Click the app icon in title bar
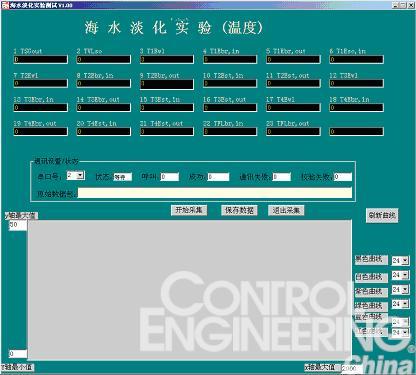This screenshot has height=375, width=416. [x=5, y=5]
